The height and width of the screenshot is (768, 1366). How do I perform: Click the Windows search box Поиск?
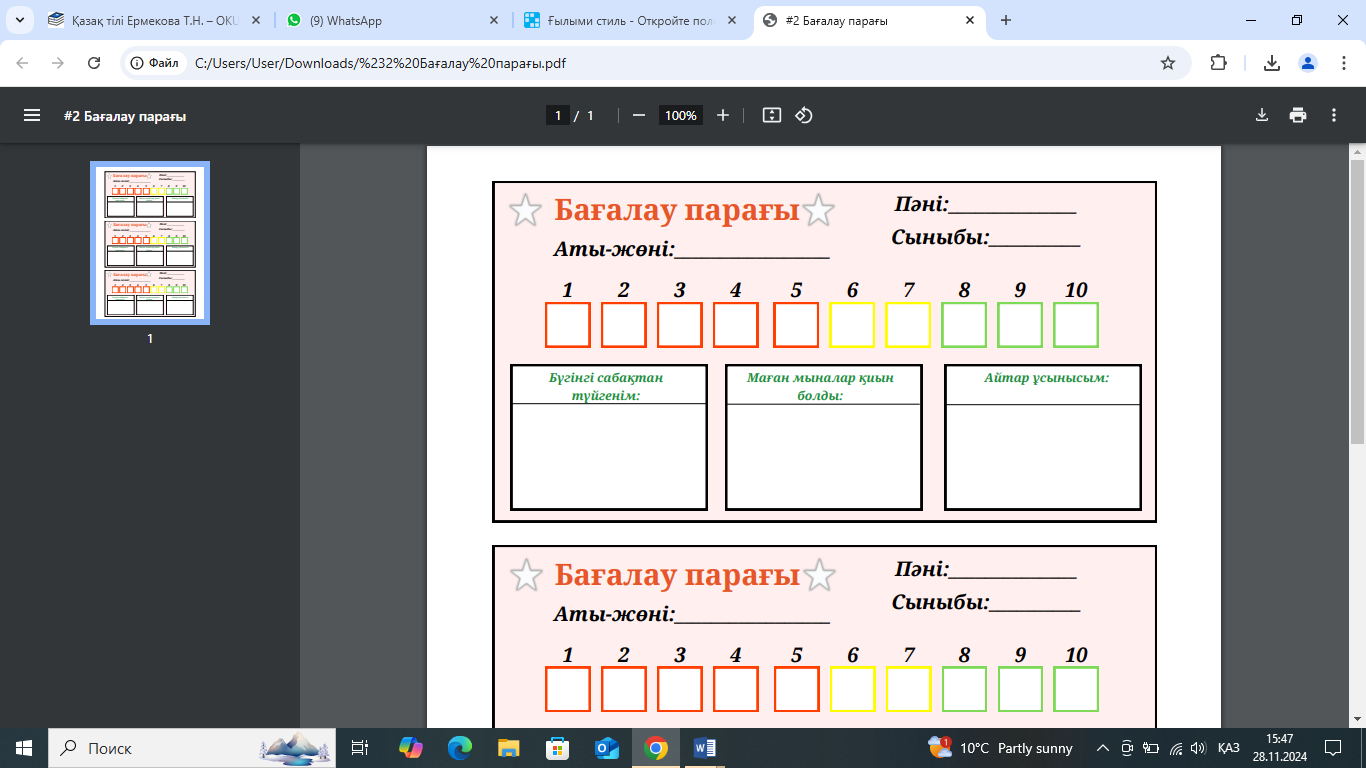[x=194, y=748]
